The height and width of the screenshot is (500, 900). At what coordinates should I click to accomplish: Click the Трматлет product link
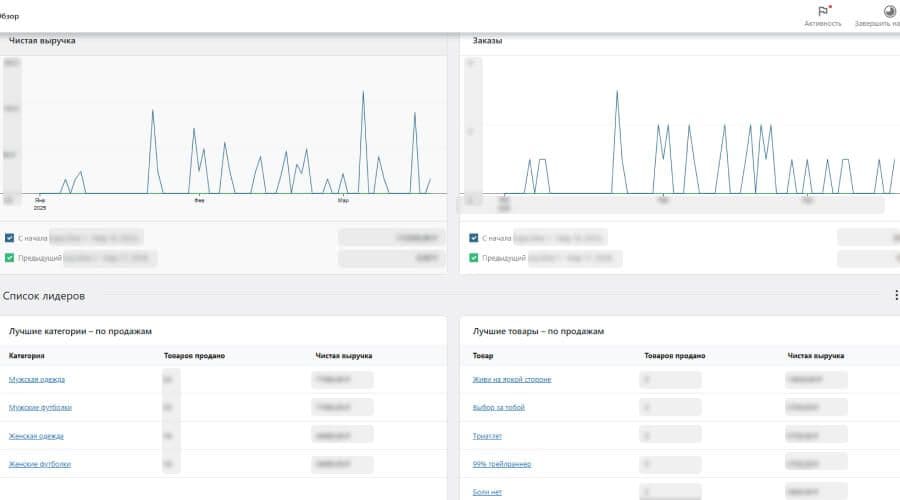[489, 436]
